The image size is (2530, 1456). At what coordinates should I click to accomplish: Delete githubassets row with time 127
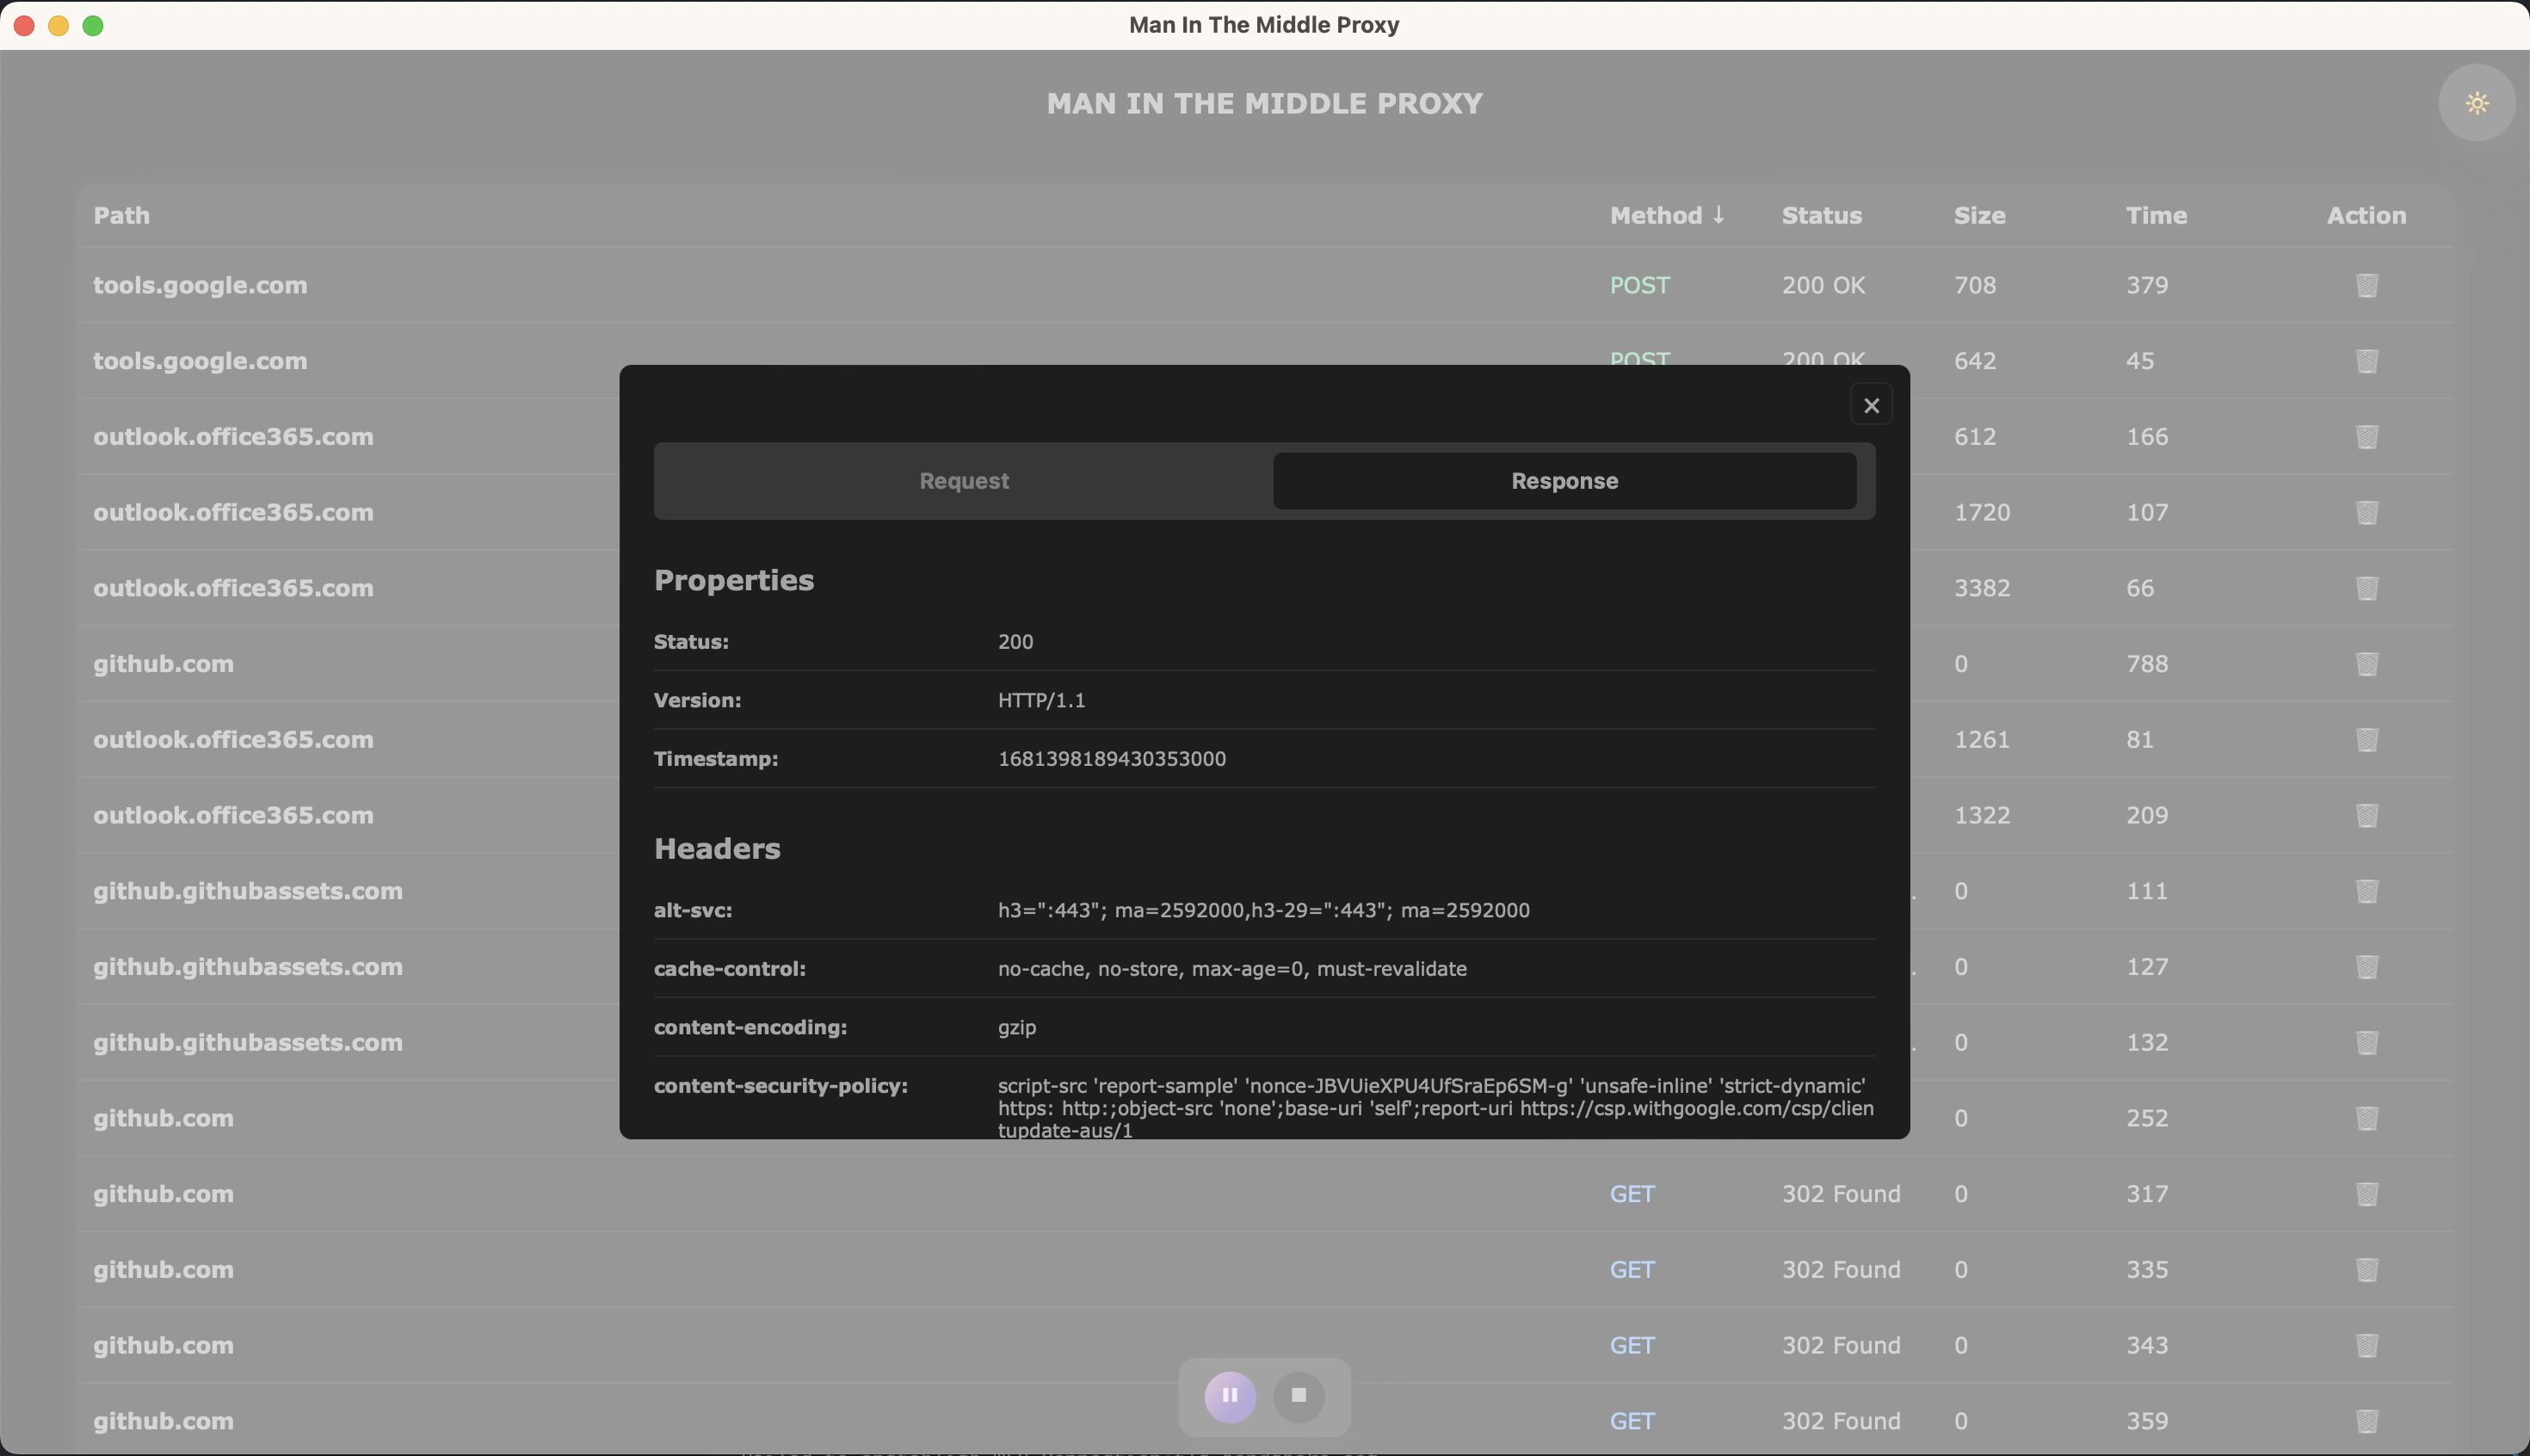(2366, 967)
